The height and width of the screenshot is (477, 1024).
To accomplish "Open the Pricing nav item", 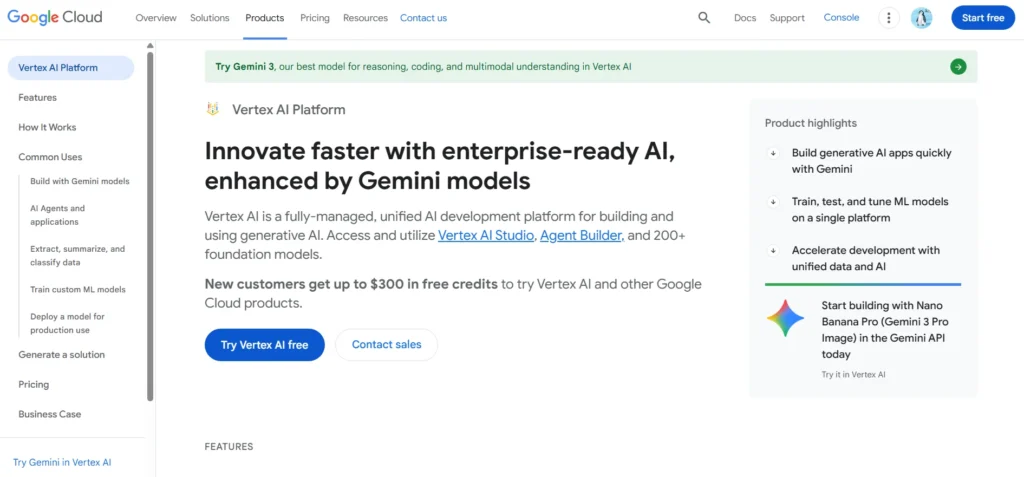I will click(x=315, y=18).
